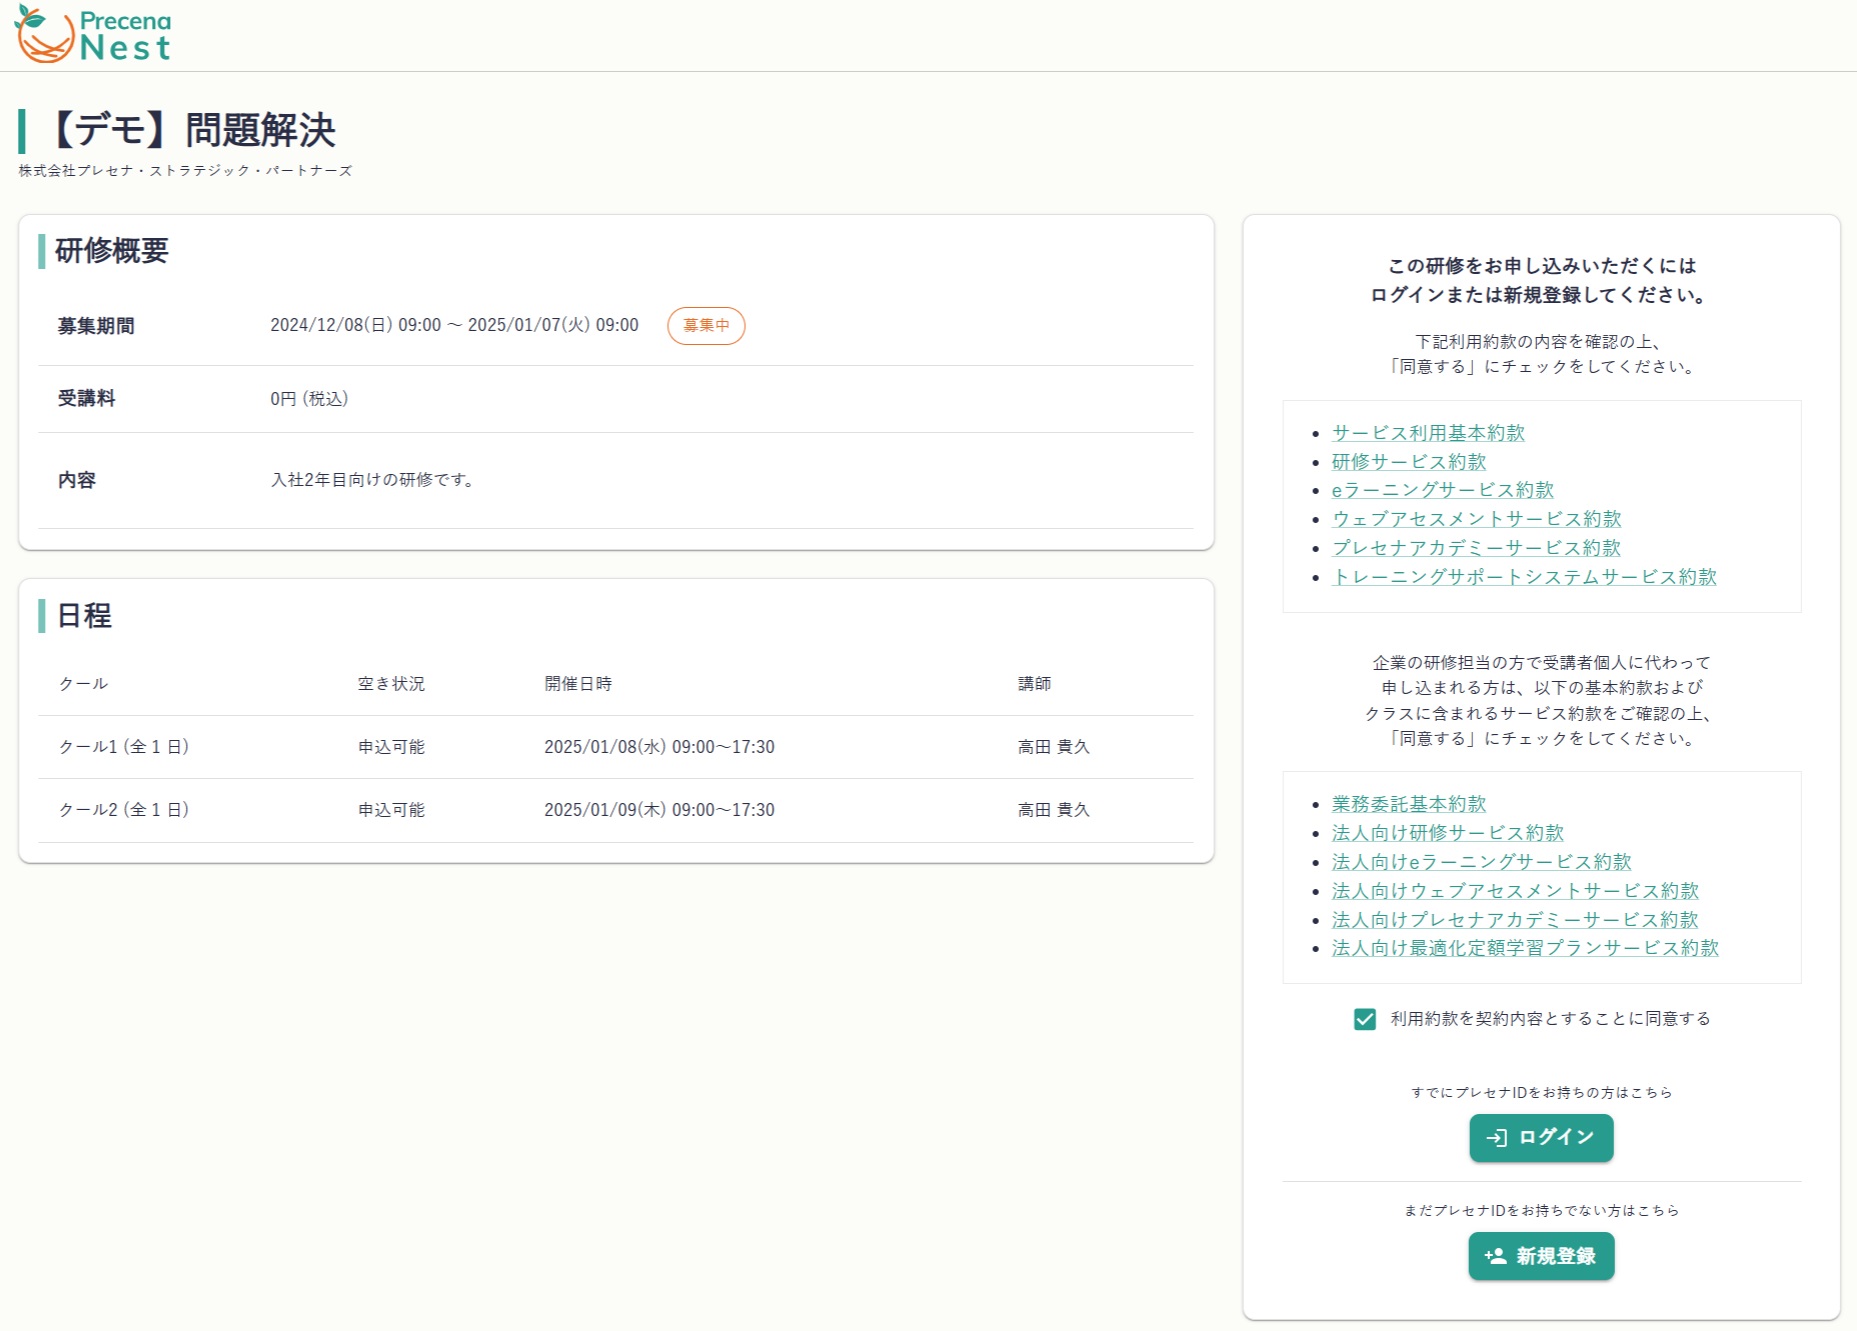Click 2025/01/08(水) 09:00～17:30 date cell
The width and height of the screenshot is (1857, 1331).
pos(659,747)
